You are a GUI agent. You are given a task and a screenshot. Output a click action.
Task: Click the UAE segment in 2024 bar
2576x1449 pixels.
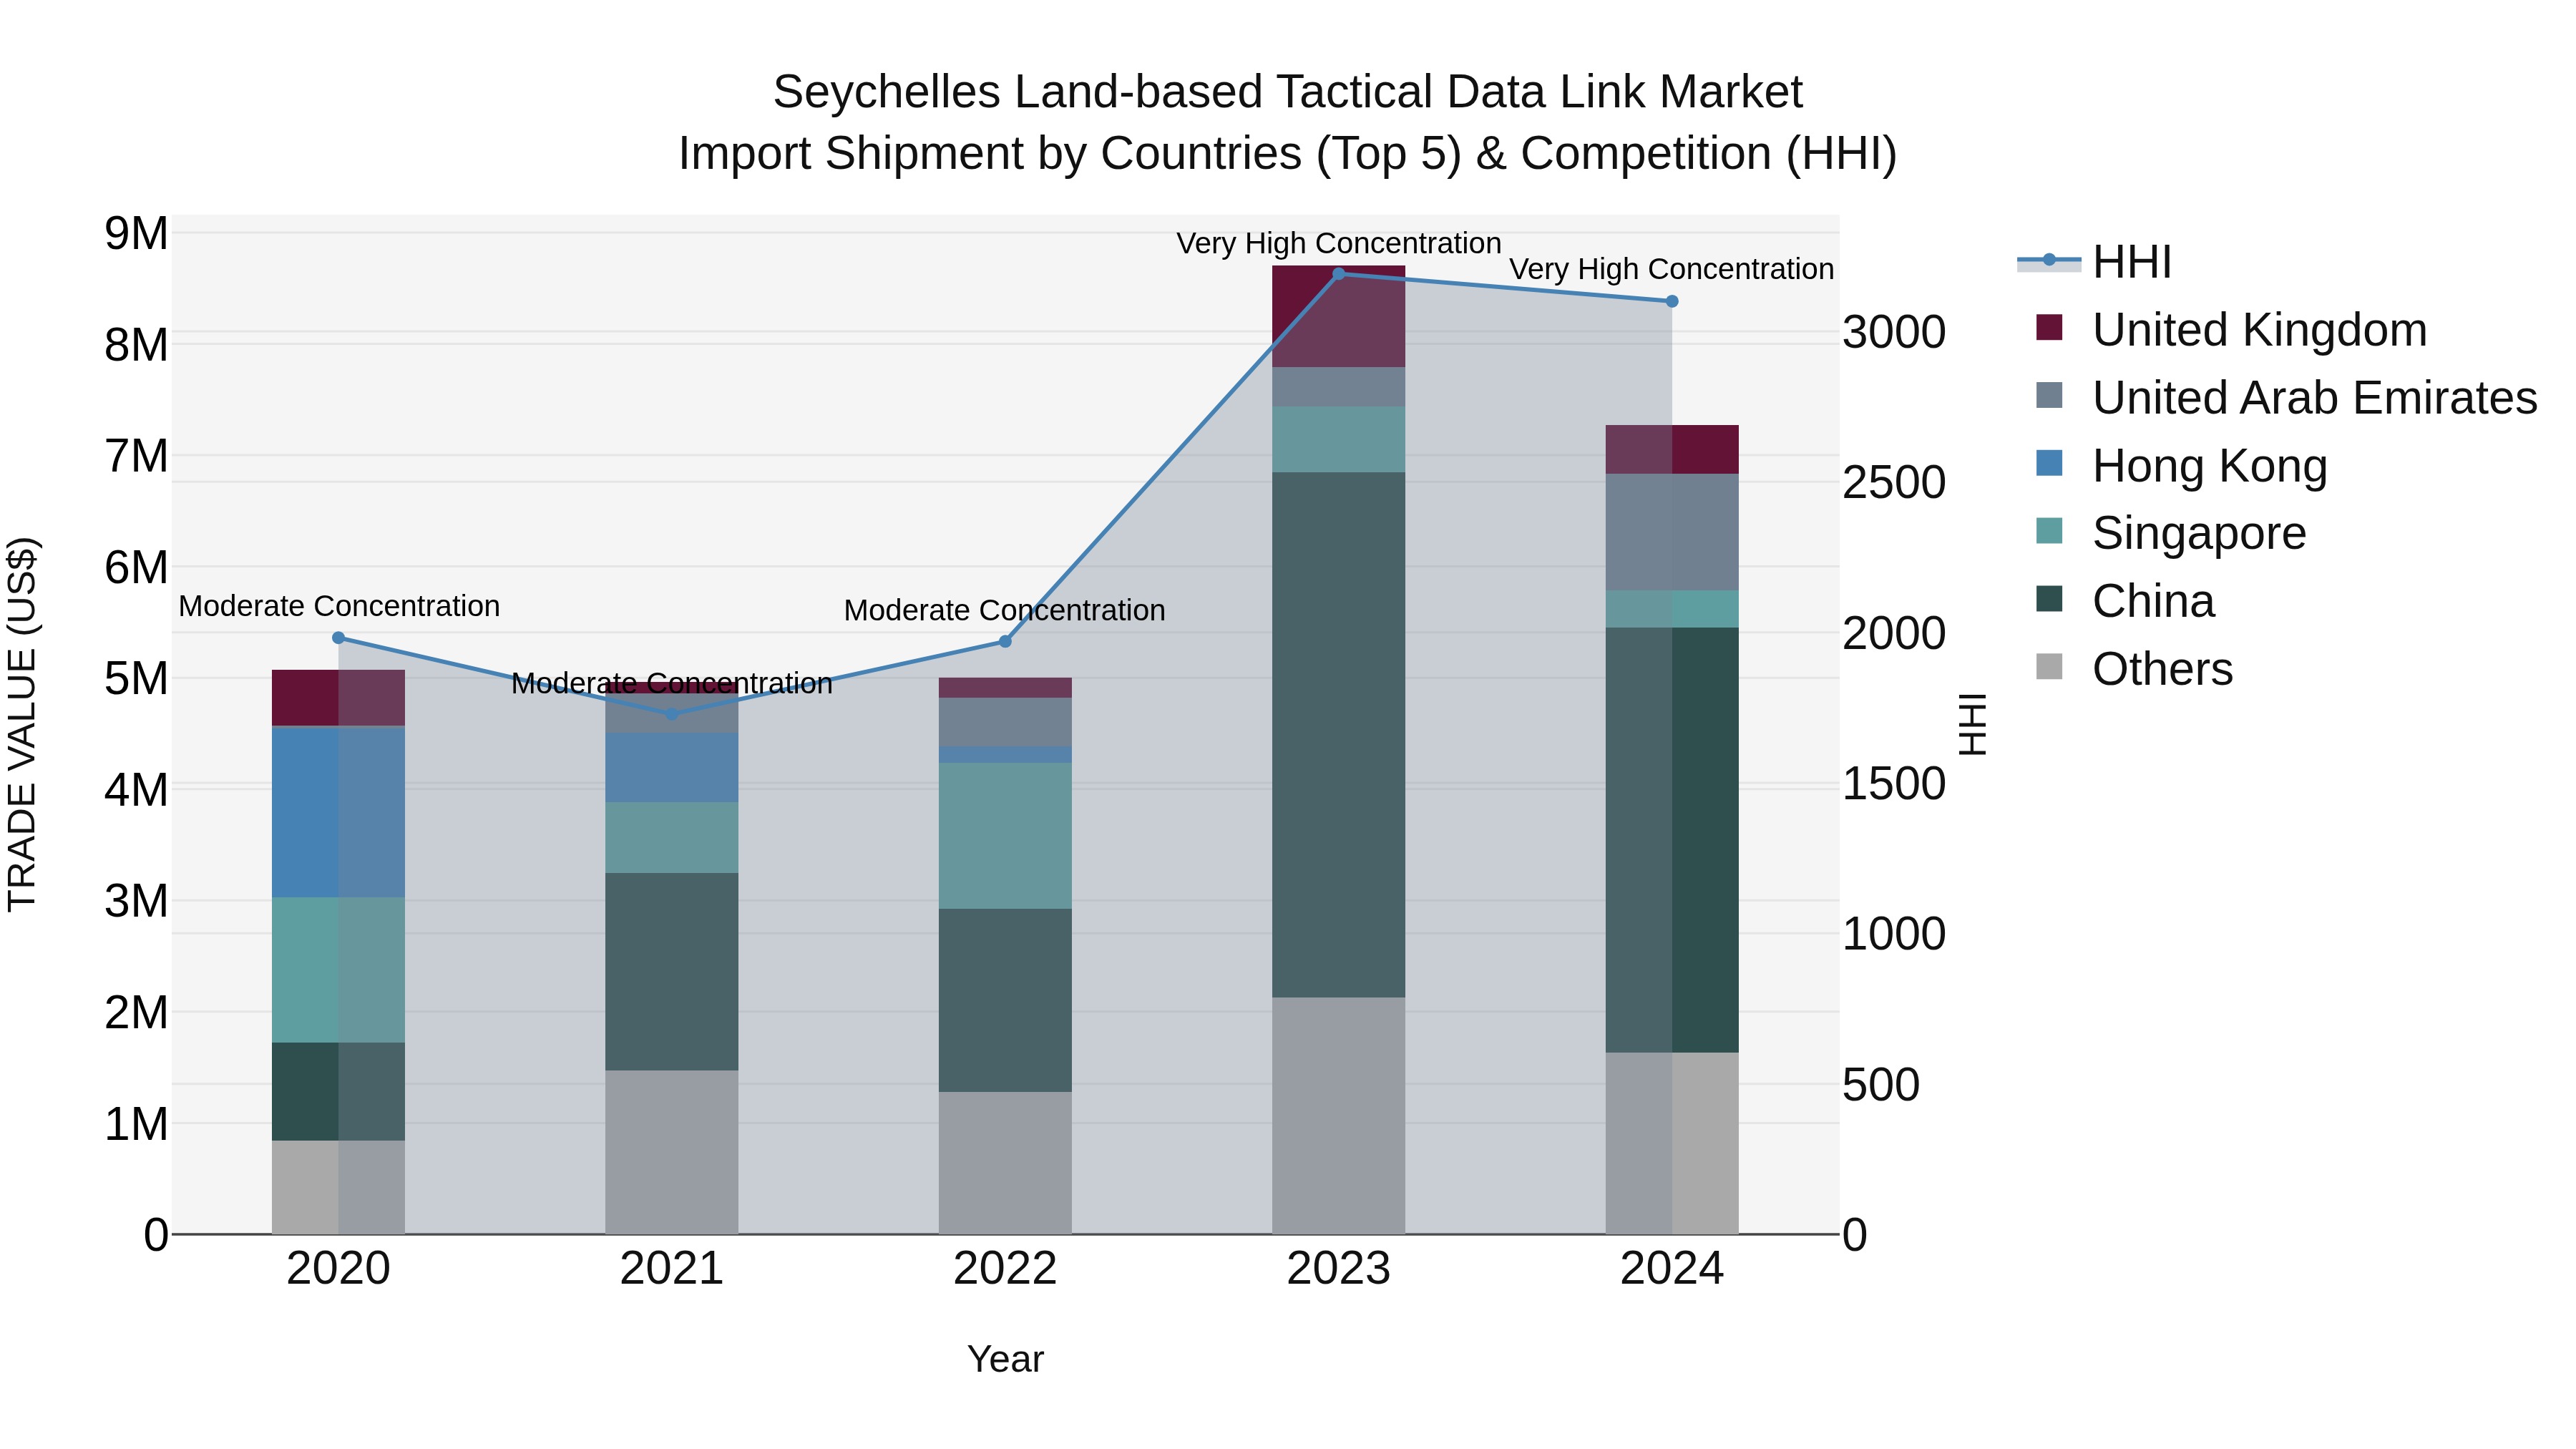pos(1672,532)
